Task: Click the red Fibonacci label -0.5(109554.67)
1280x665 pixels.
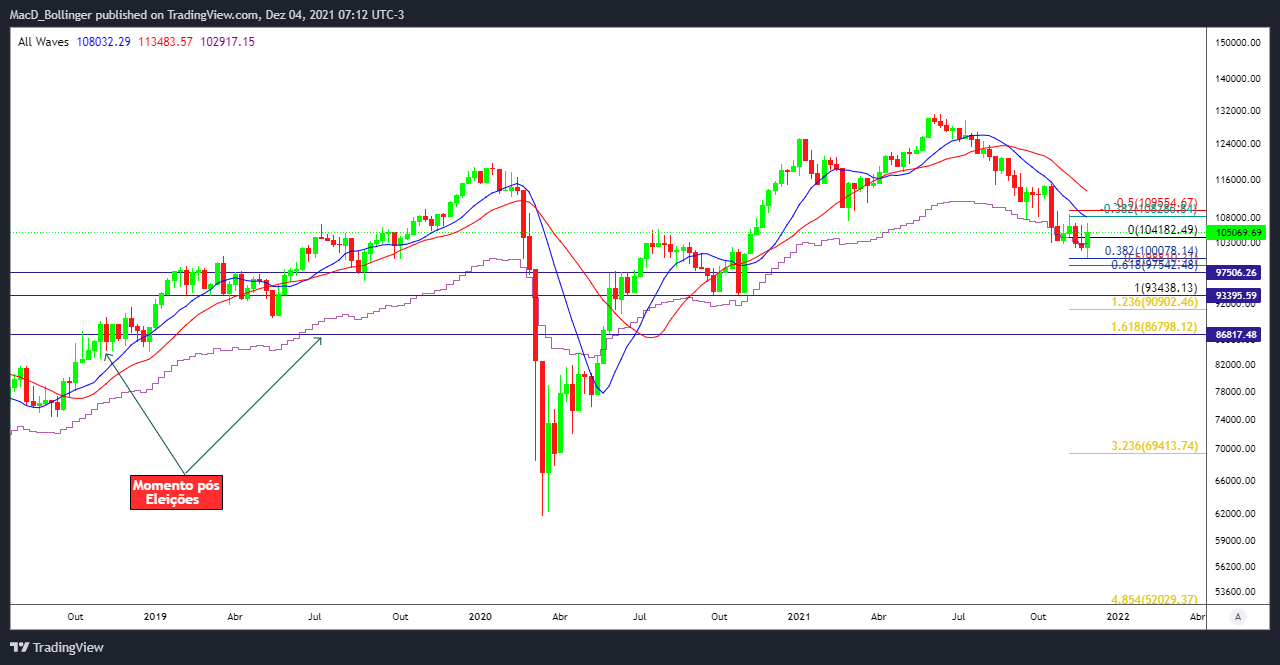Action: click(1155, 202)
